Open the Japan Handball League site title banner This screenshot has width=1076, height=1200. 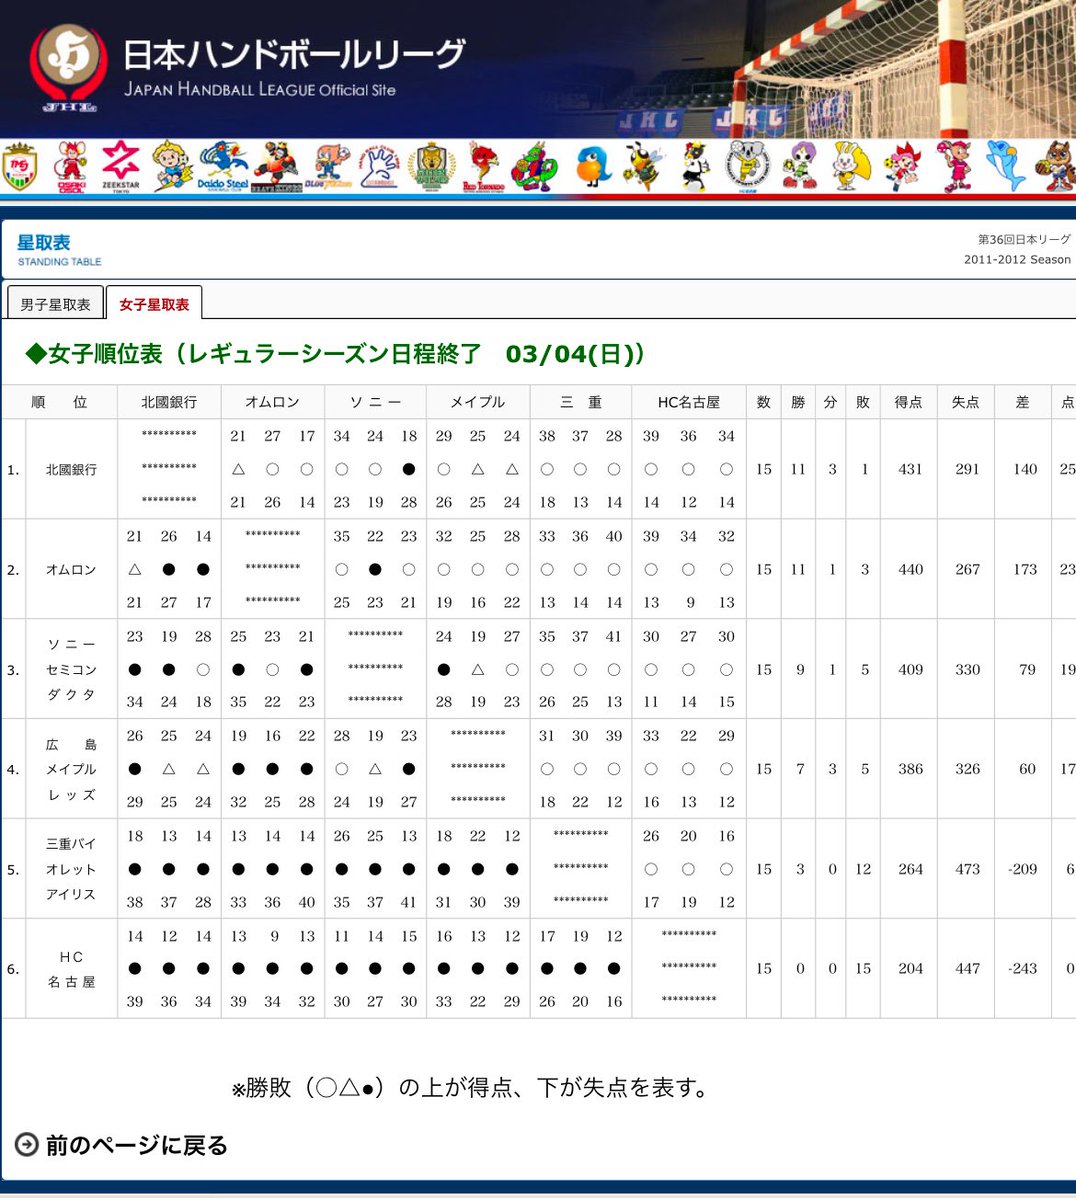(x=294, y=66)
